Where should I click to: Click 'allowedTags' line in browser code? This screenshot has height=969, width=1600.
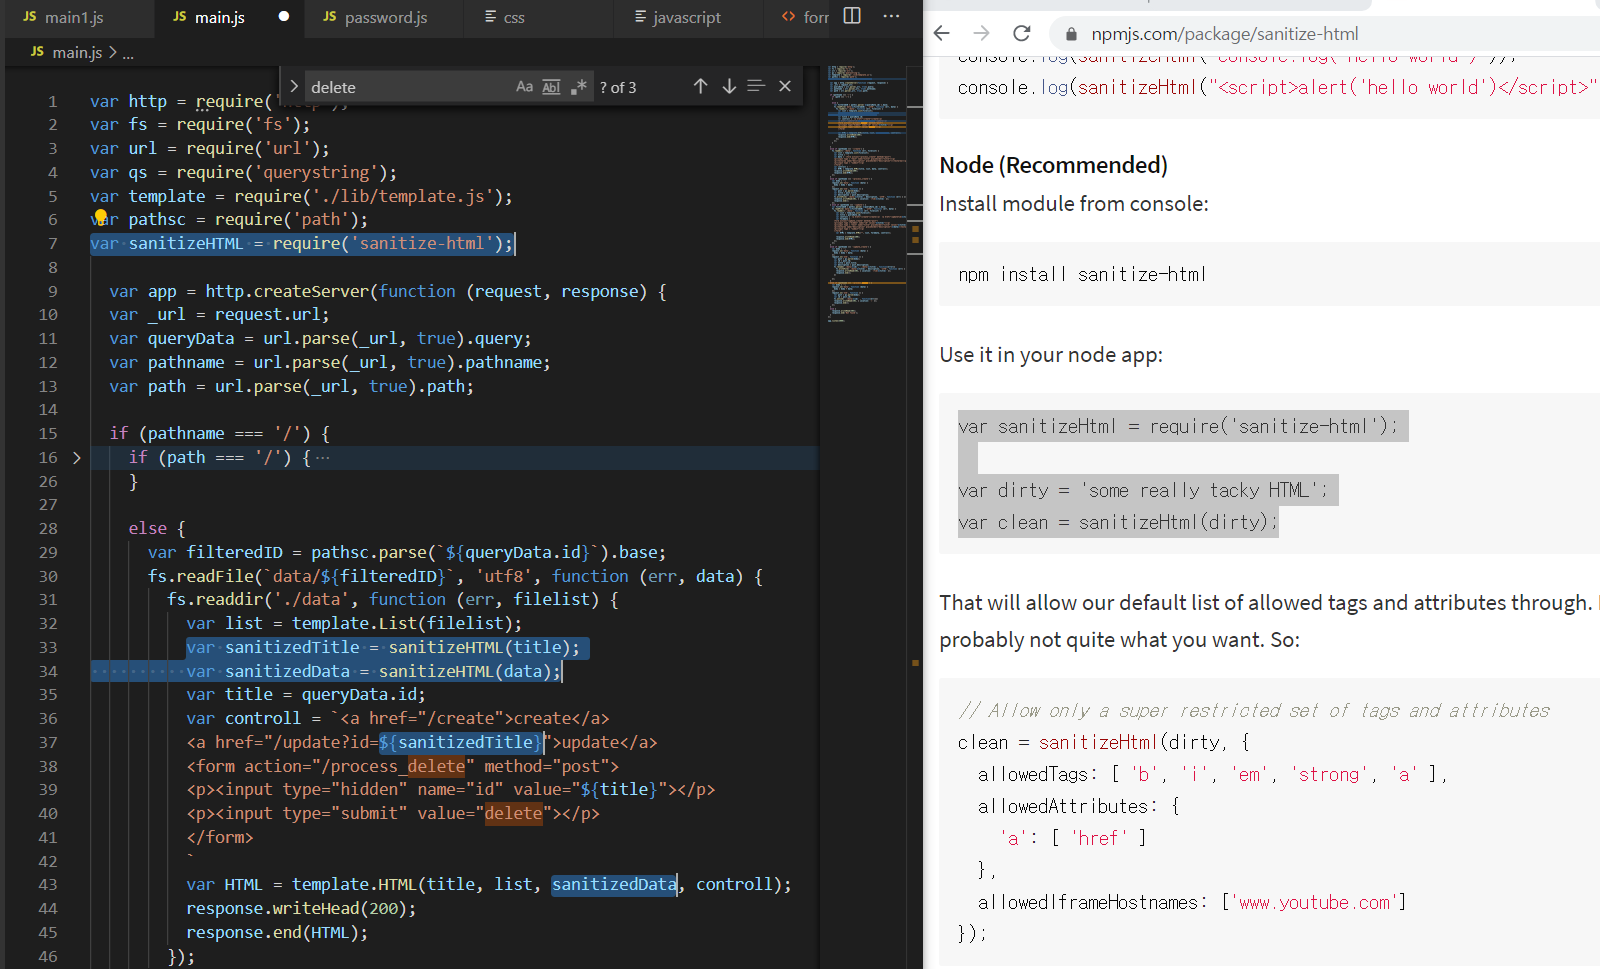(x=1212, y=774)
